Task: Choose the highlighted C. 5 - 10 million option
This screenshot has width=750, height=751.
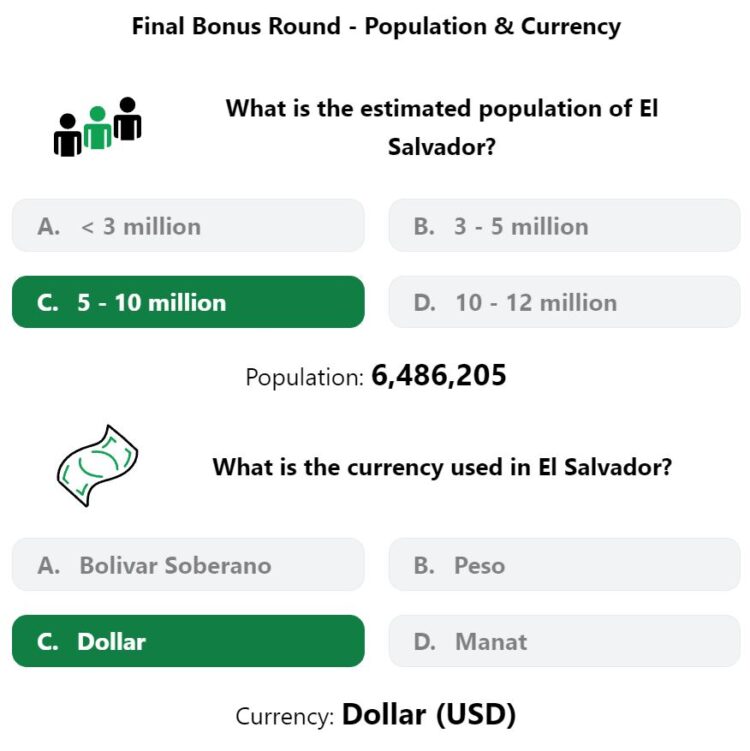Action: (188, 302)
